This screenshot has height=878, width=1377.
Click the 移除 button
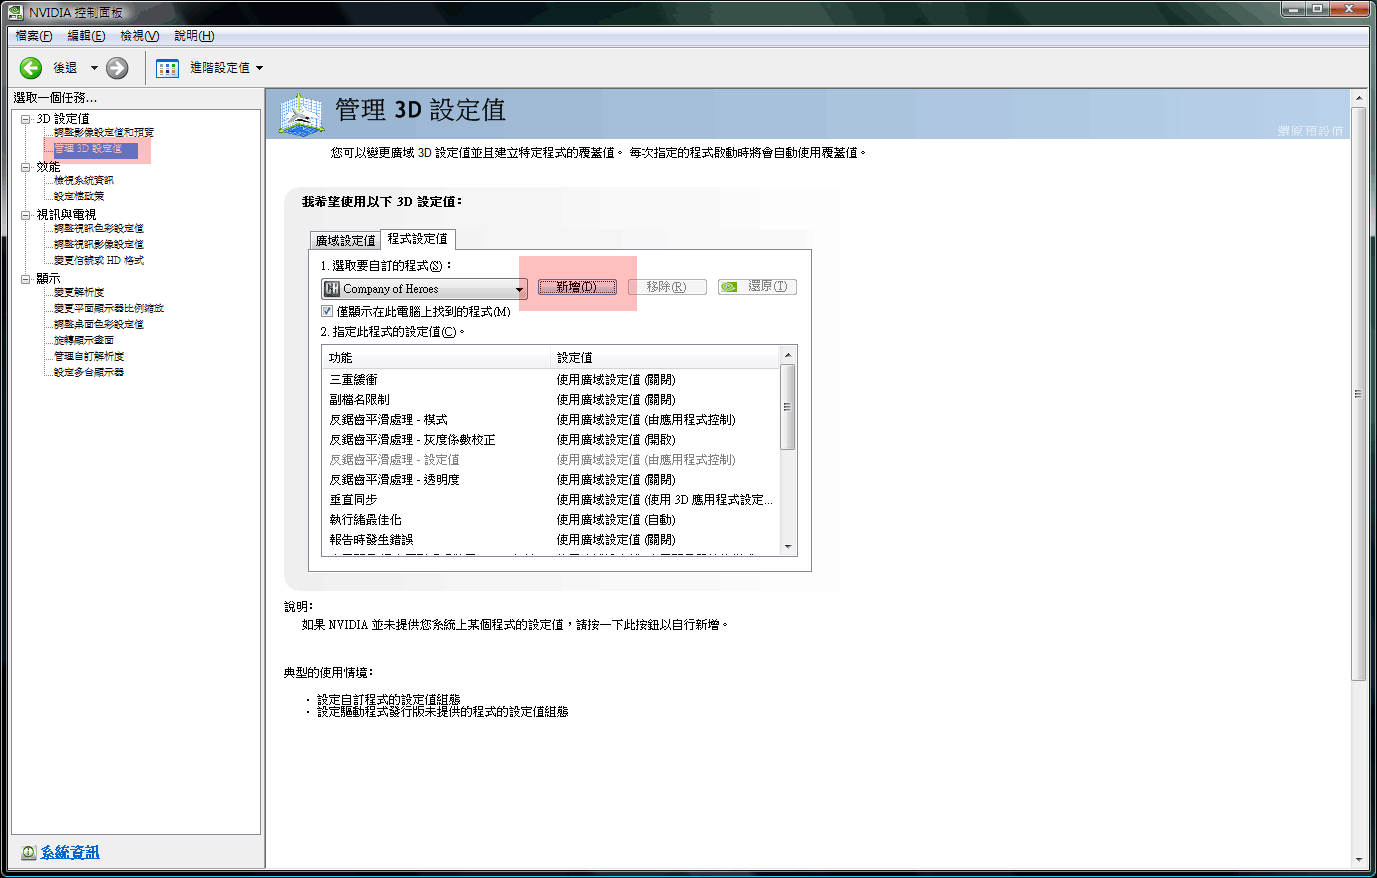667,287
